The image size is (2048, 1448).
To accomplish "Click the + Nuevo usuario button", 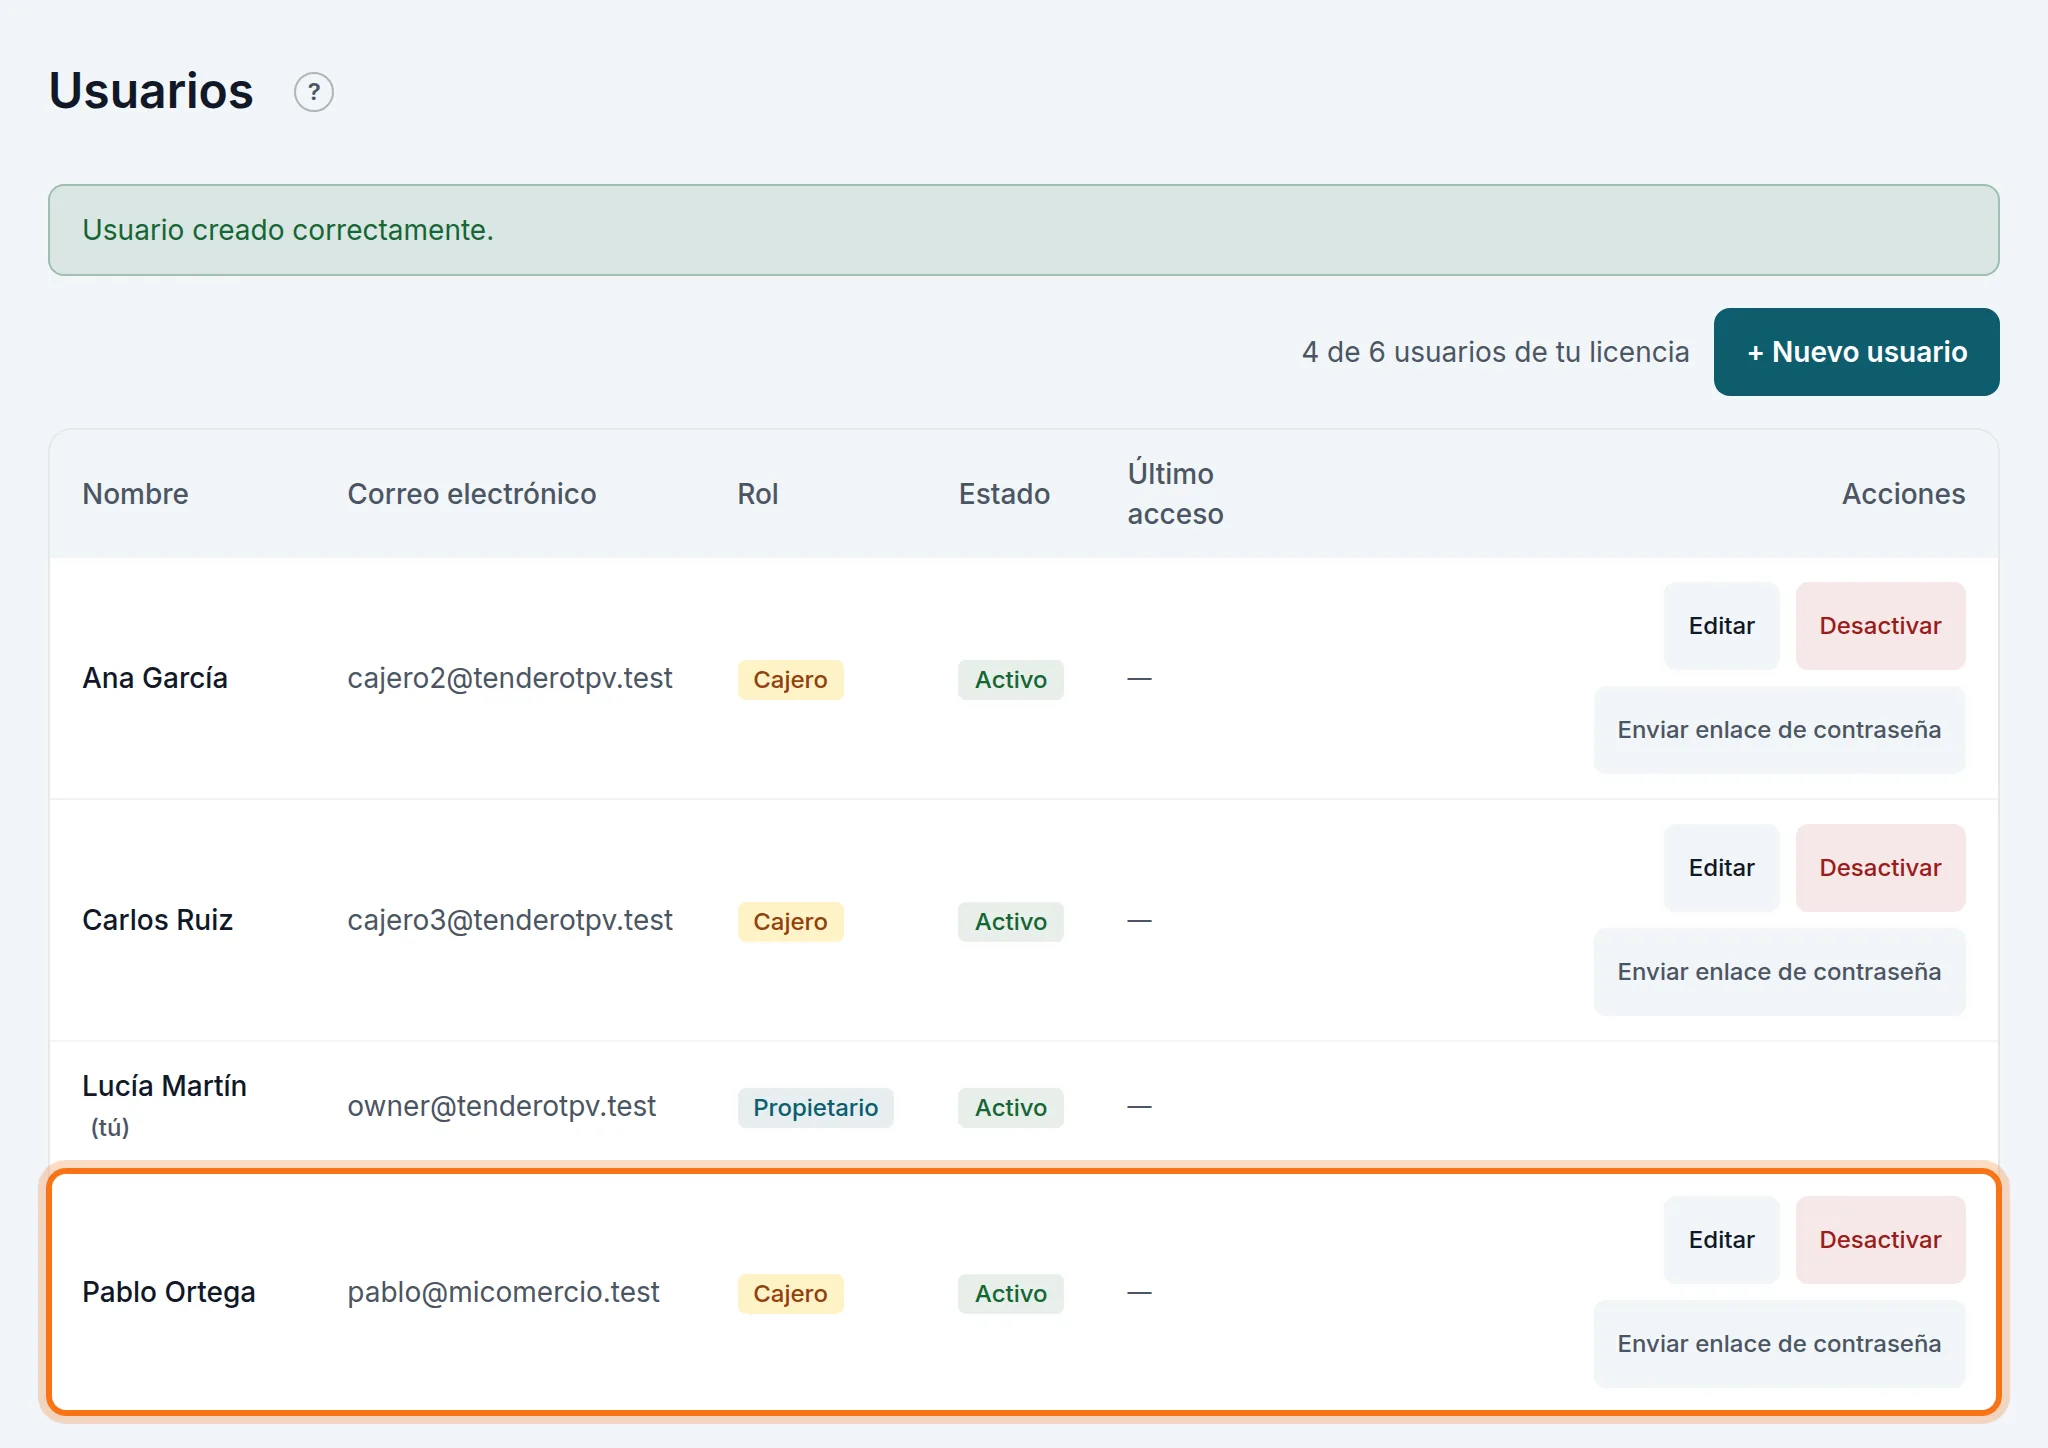I will coord(1856,352).
